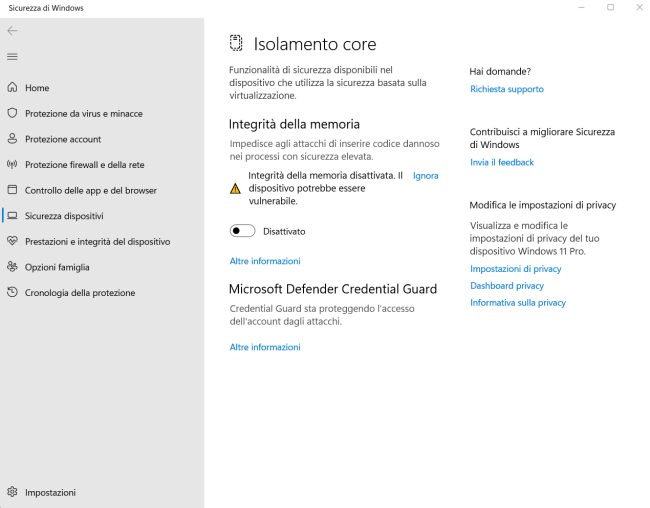Click the Invia il feedback link
The width and height of the screenshot is (650, 508).
pyautogui.click(x=502, y=162)
